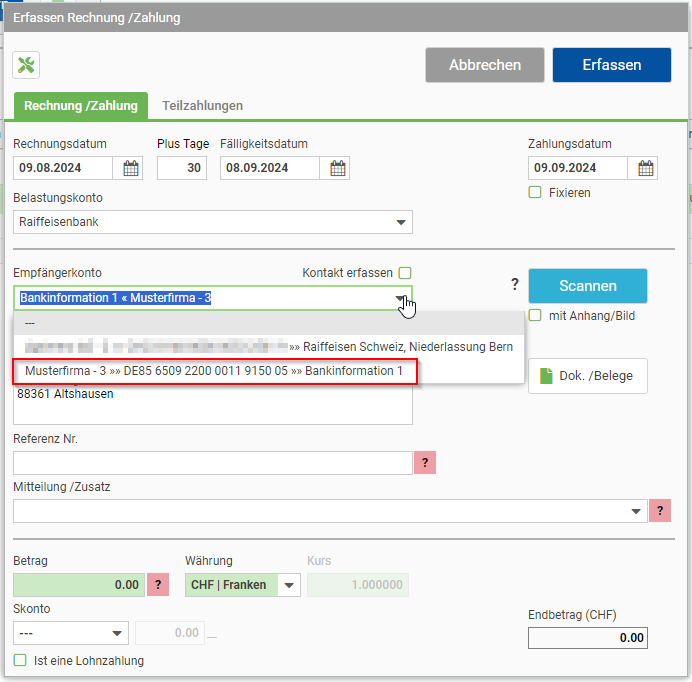Image resolution: width=692 pixels, height=682 pixels.
Task: Check the Ist eine Lohnzahlung box
Action: coord(20,660)
